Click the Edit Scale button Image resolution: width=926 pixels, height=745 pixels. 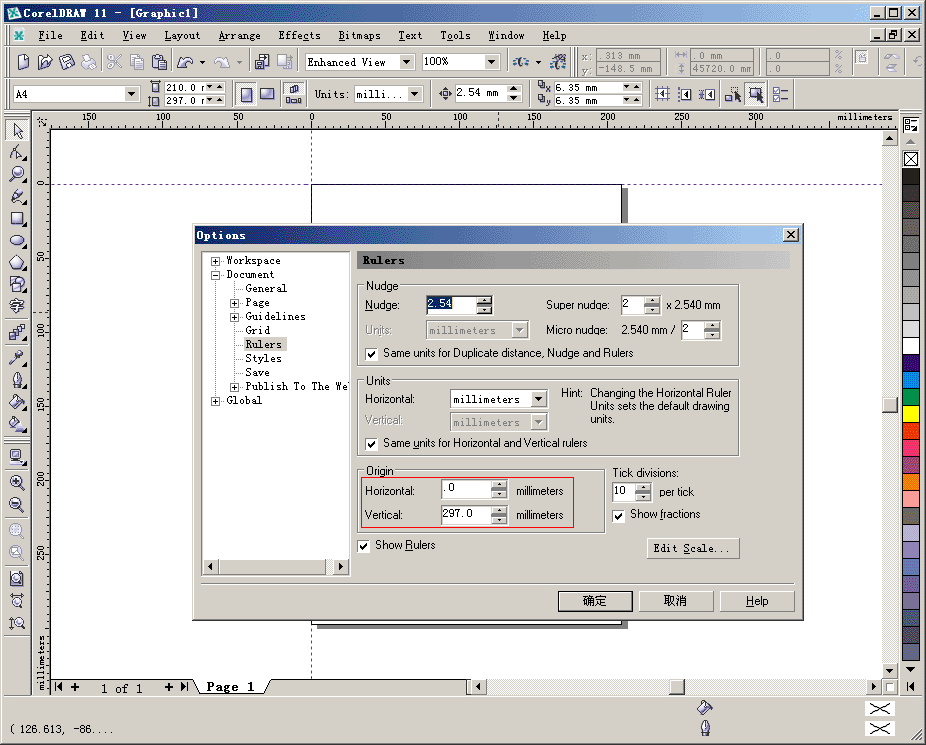pos(693,548)
